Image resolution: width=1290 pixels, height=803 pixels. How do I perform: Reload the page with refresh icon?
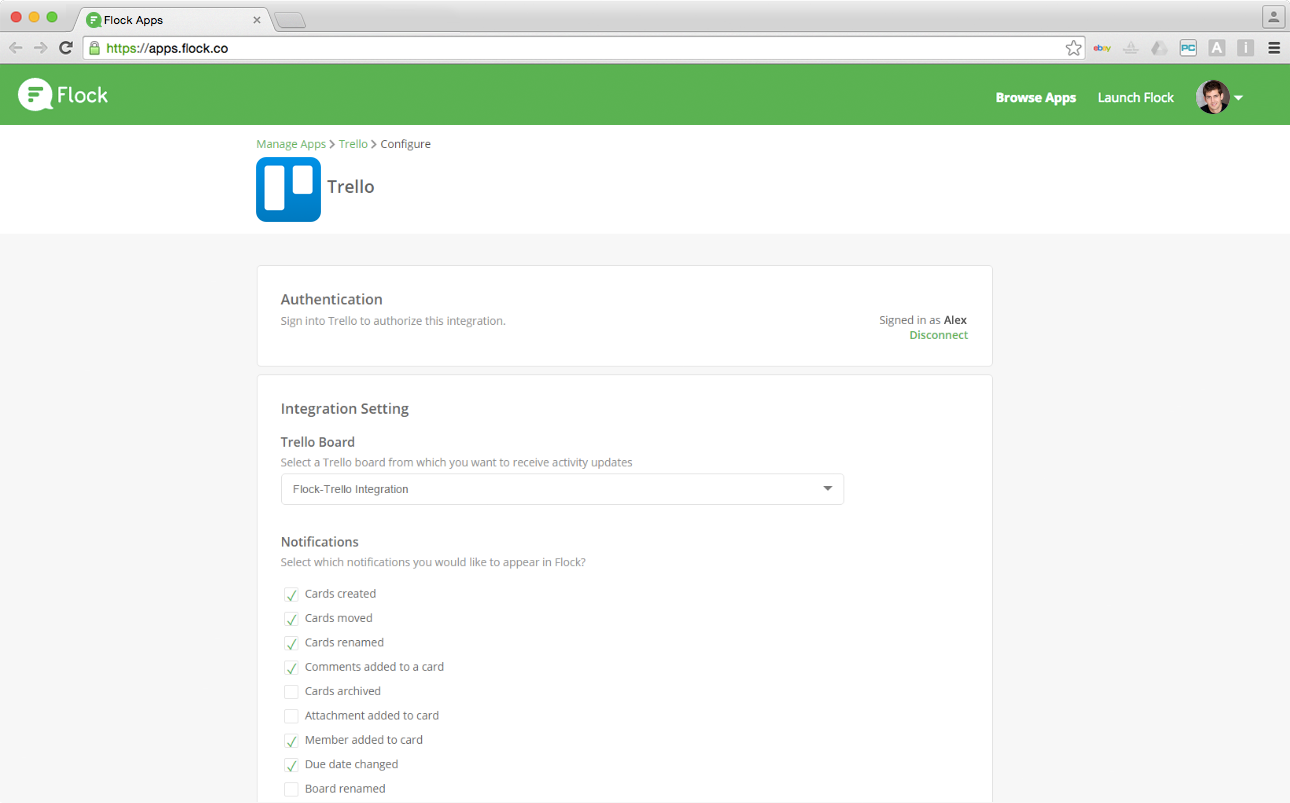coord(66,47)
